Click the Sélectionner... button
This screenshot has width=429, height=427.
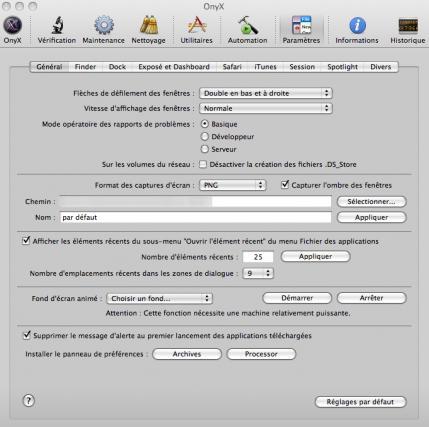click(372, 202)
